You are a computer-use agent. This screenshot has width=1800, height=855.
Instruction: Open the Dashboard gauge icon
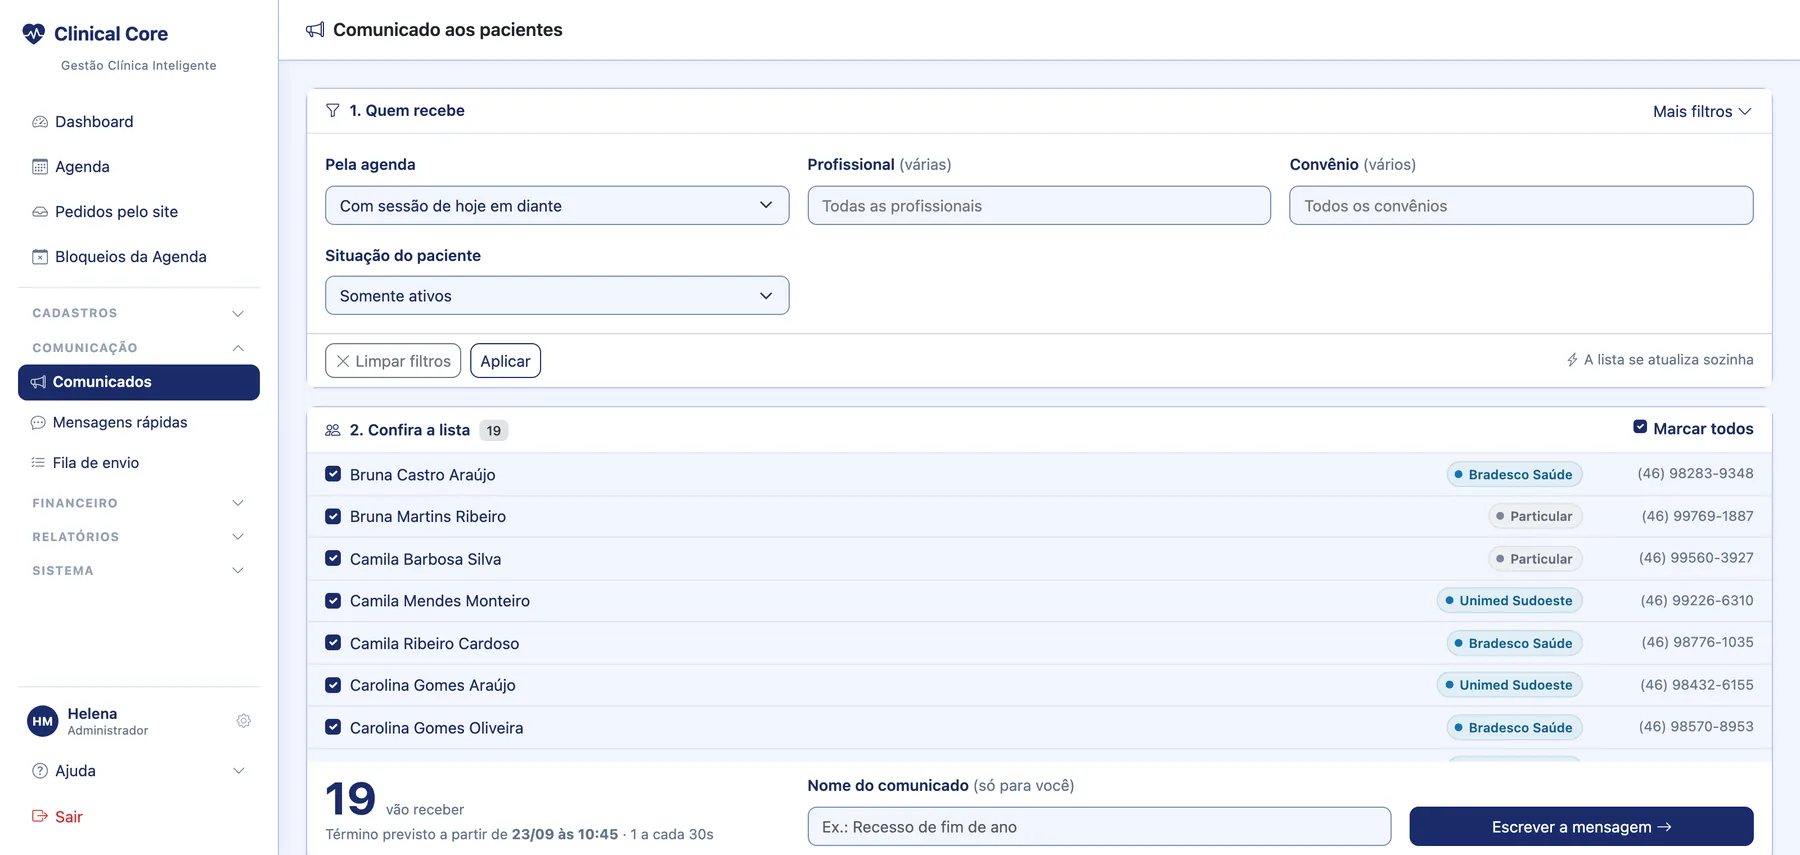pyautogui.click(x=40, y=122)
